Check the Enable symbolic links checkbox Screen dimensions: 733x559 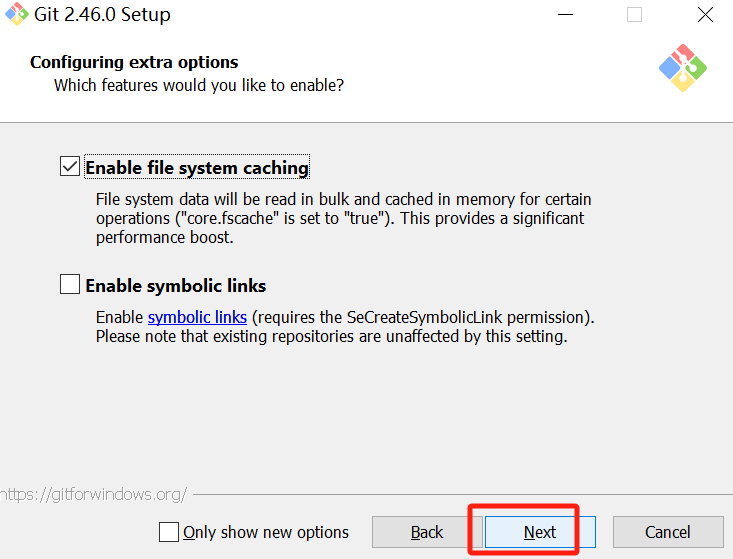[70, 284]
